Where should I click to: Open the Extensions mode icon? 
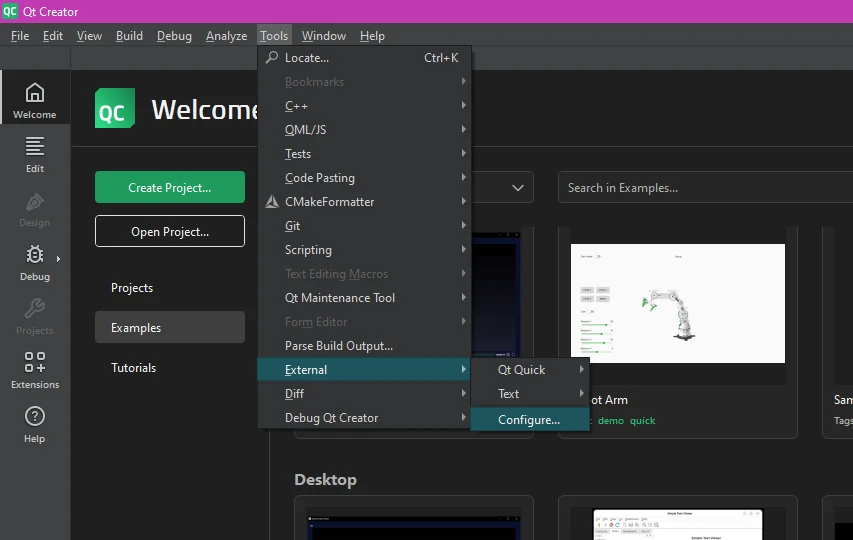35,362
